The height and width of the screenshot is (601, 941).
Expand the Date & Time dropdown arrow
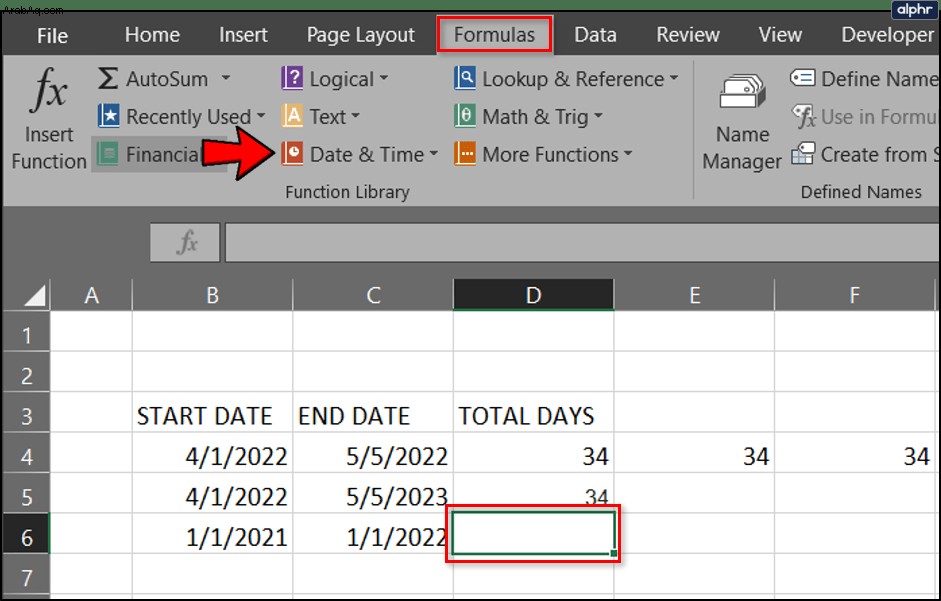433,154
